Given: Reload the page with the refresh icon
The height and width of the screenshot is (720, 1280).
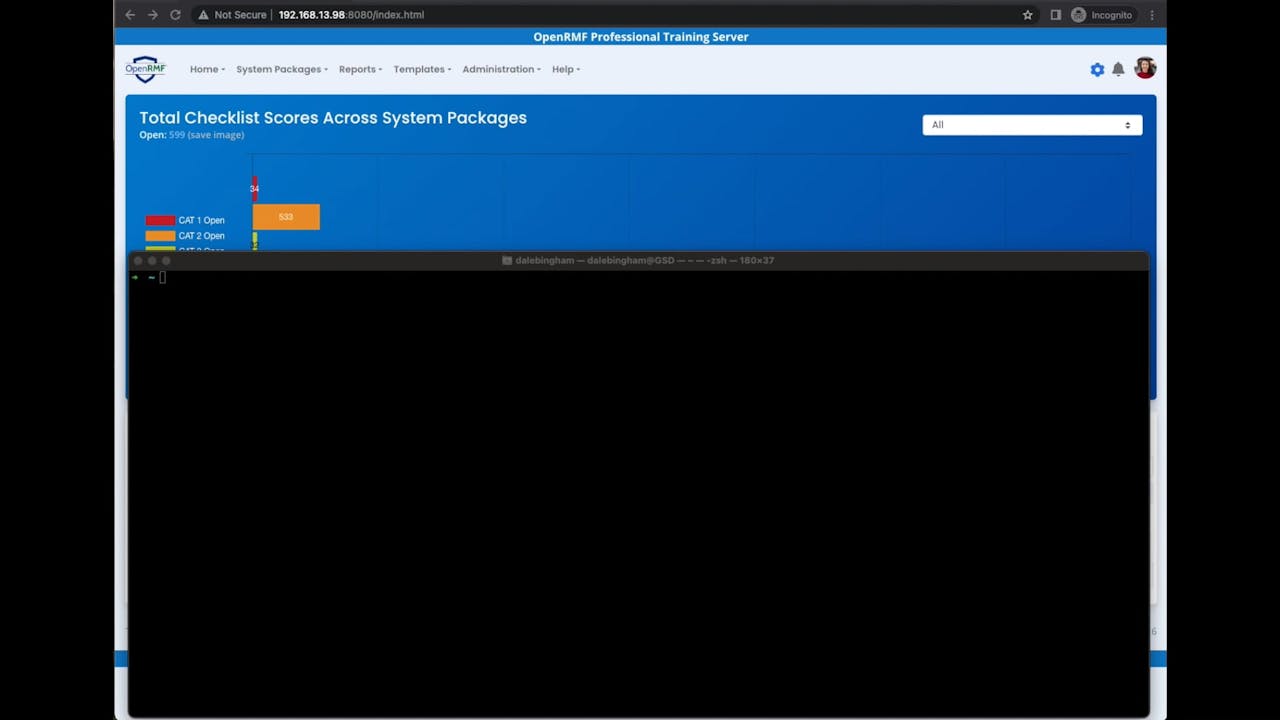Looking at the screenshot, I should click(x=175, y=15).
